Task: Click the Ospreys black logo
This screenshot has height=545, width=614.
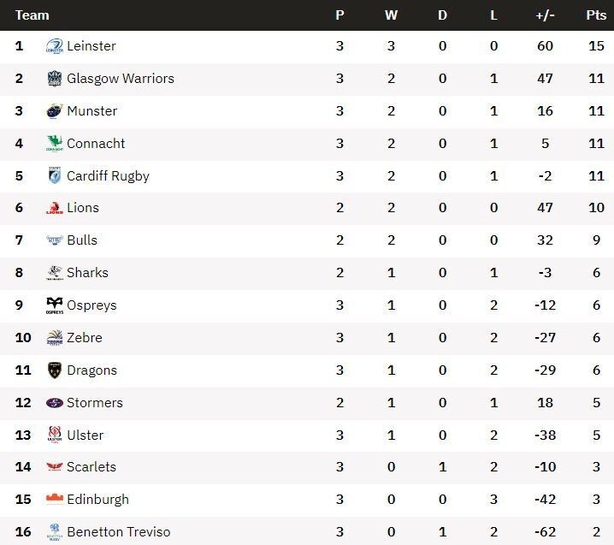Action: tap(54, 305)
